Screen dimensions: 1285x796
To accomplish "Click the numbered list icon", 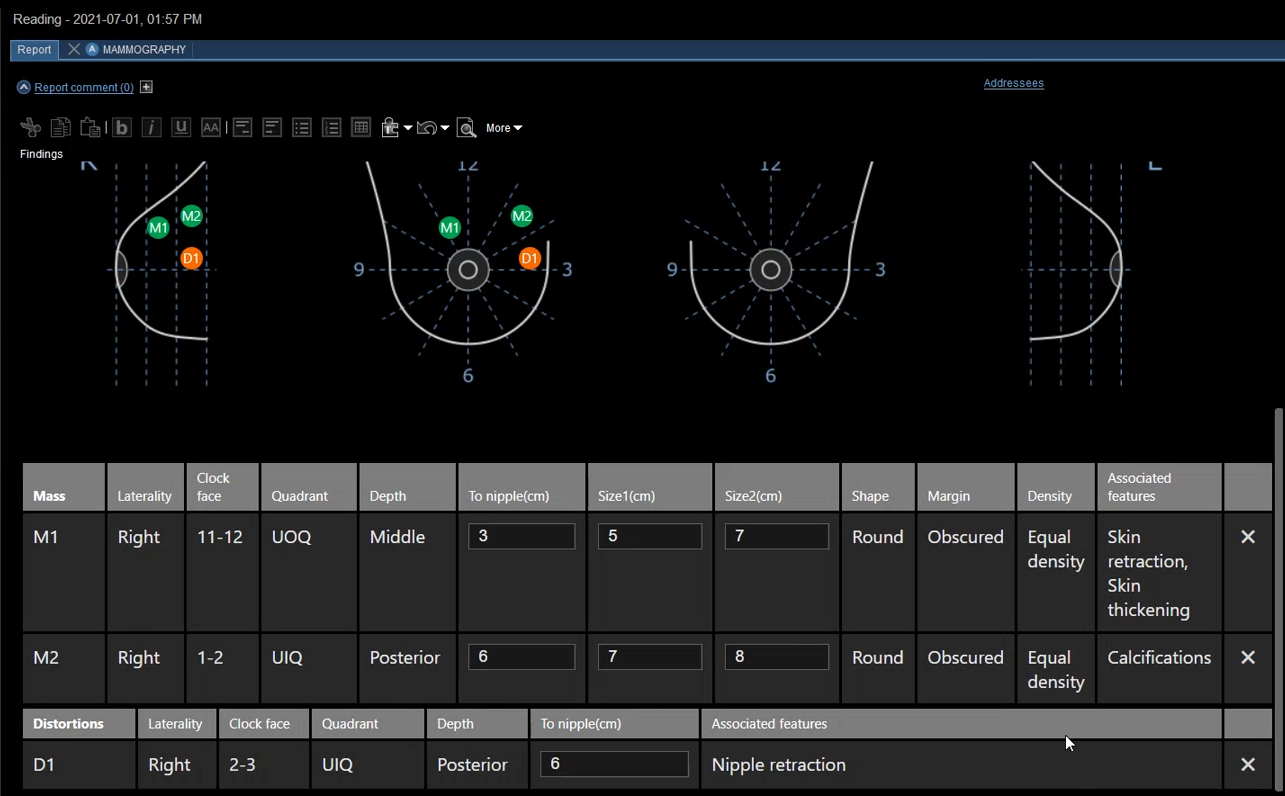I will tap(331, 128).
